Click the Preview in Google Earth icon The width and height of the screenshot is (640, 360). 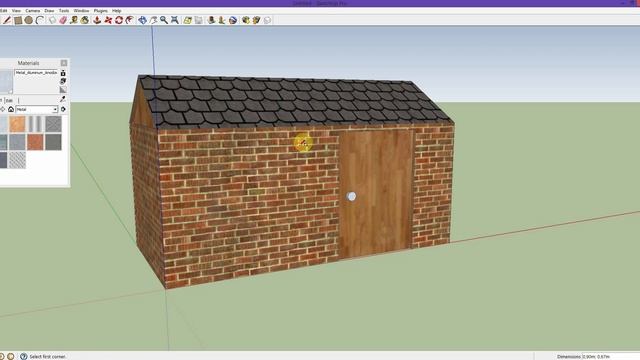pos(233,20)
